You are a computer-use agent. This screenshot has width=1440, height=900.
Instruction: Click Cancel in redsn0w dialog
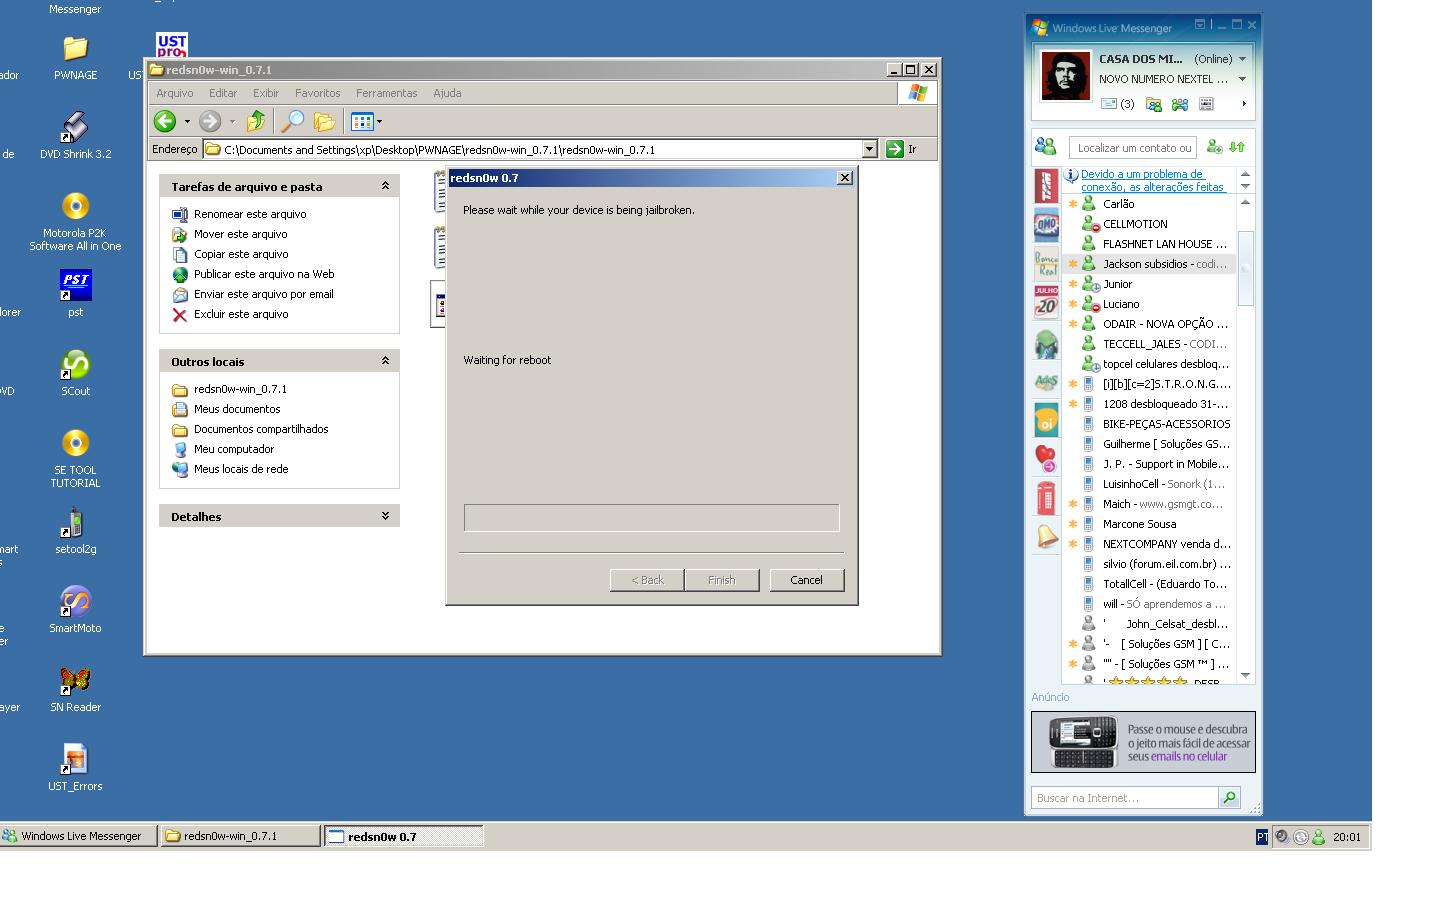[806, 580]
